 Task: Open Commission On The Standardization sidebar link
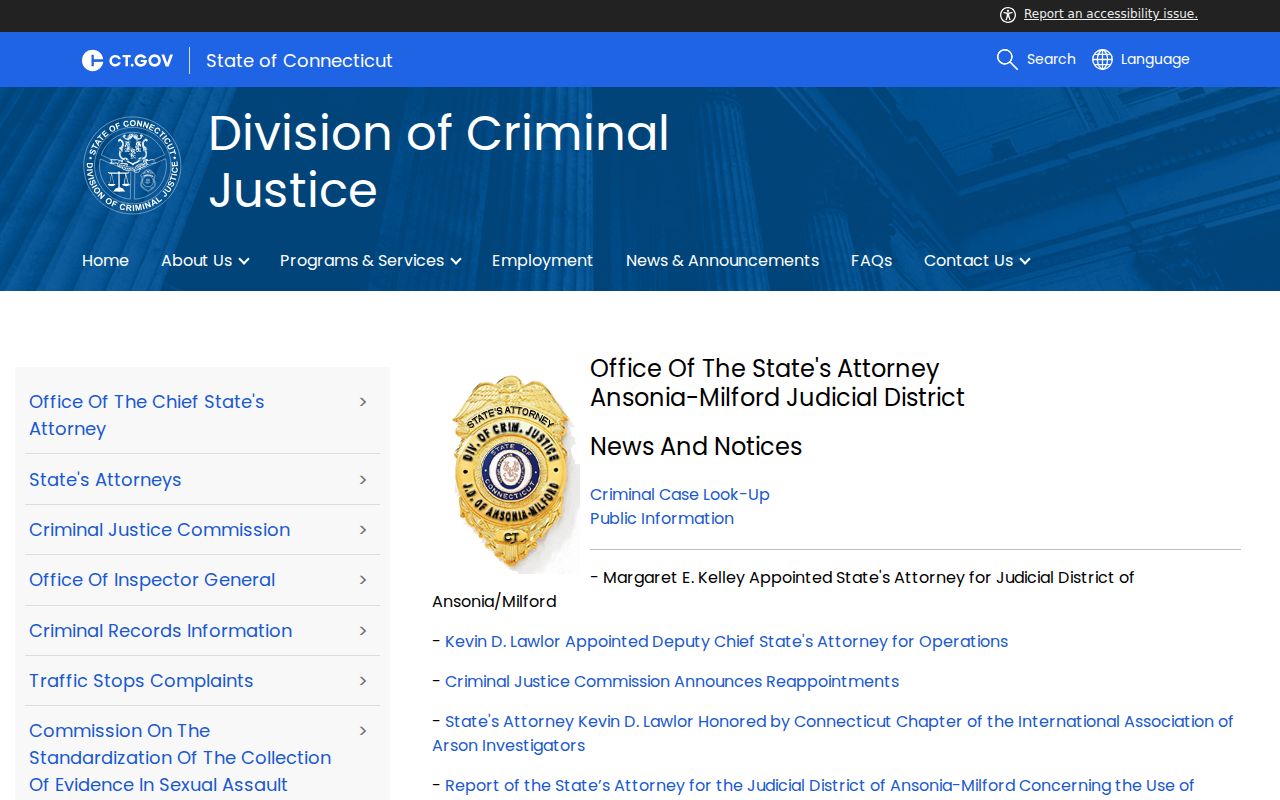coord(180,758)
